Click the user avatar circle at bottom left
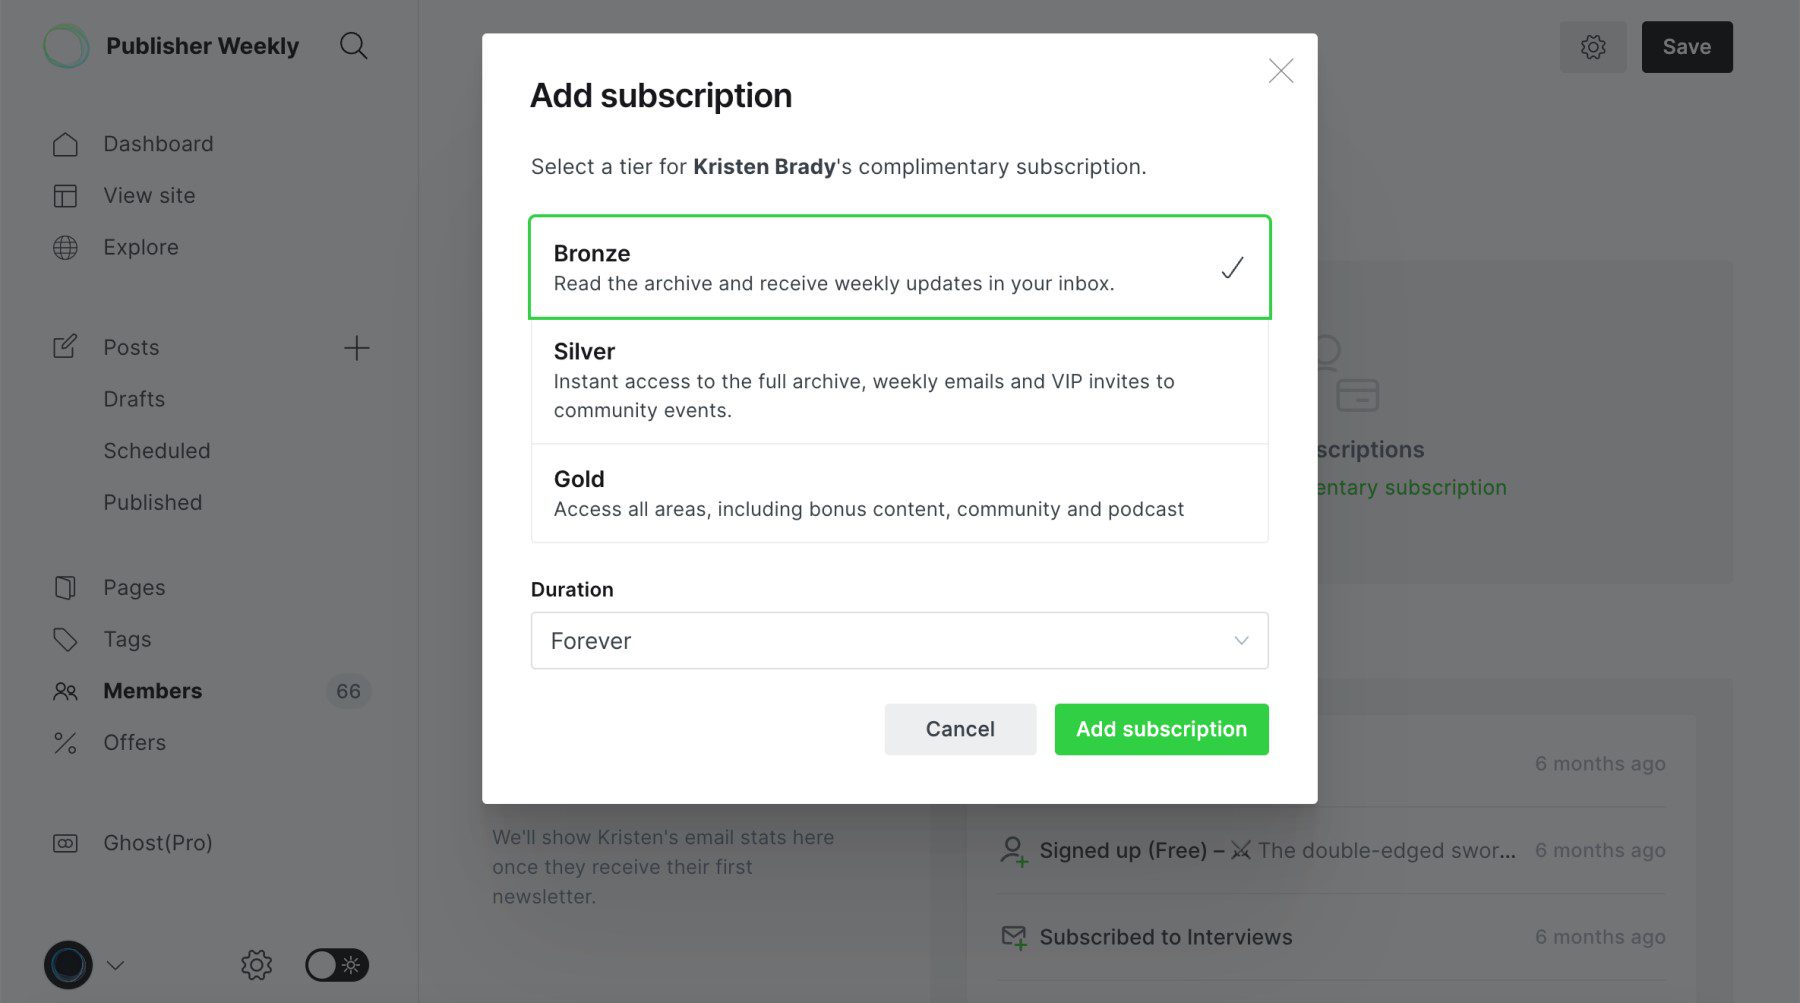 pyautogui.click(x=65, y=964)
